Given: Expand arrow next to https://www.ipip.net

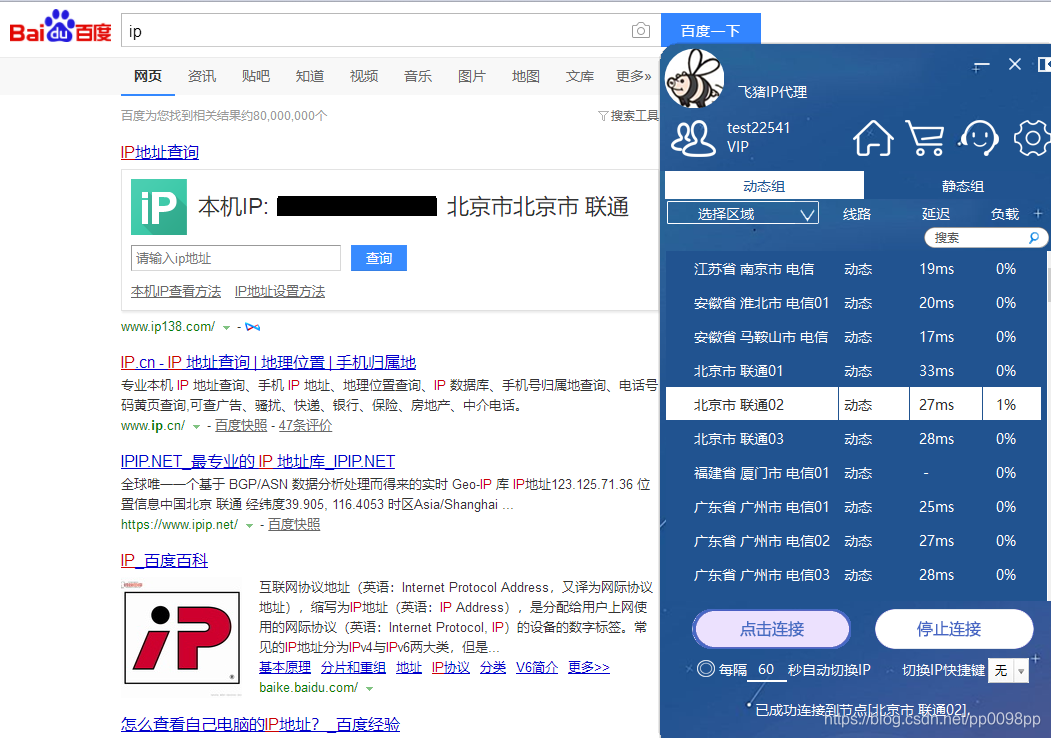Looking at the screenshot, I should coord(249,526).
